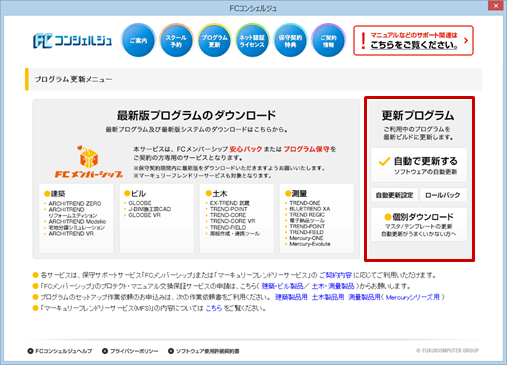Open the 保守契約特典 round button
This screenshot has height=365, width=507.
click(x=290, y=40)
